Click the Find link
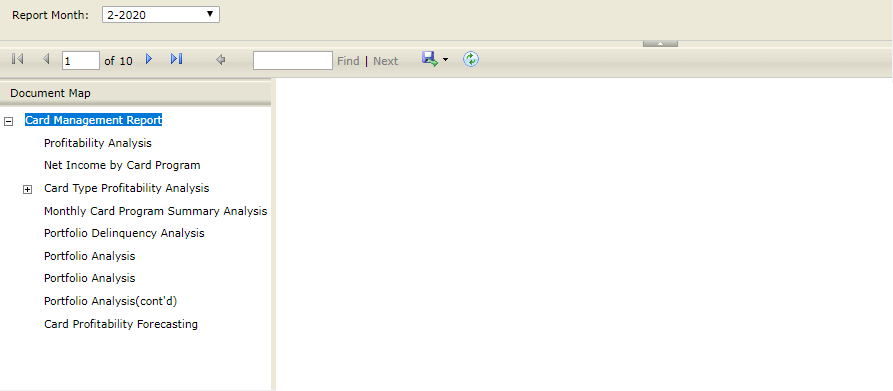The width and height of the screenshot is (893, 391). (x=348, y=61)
